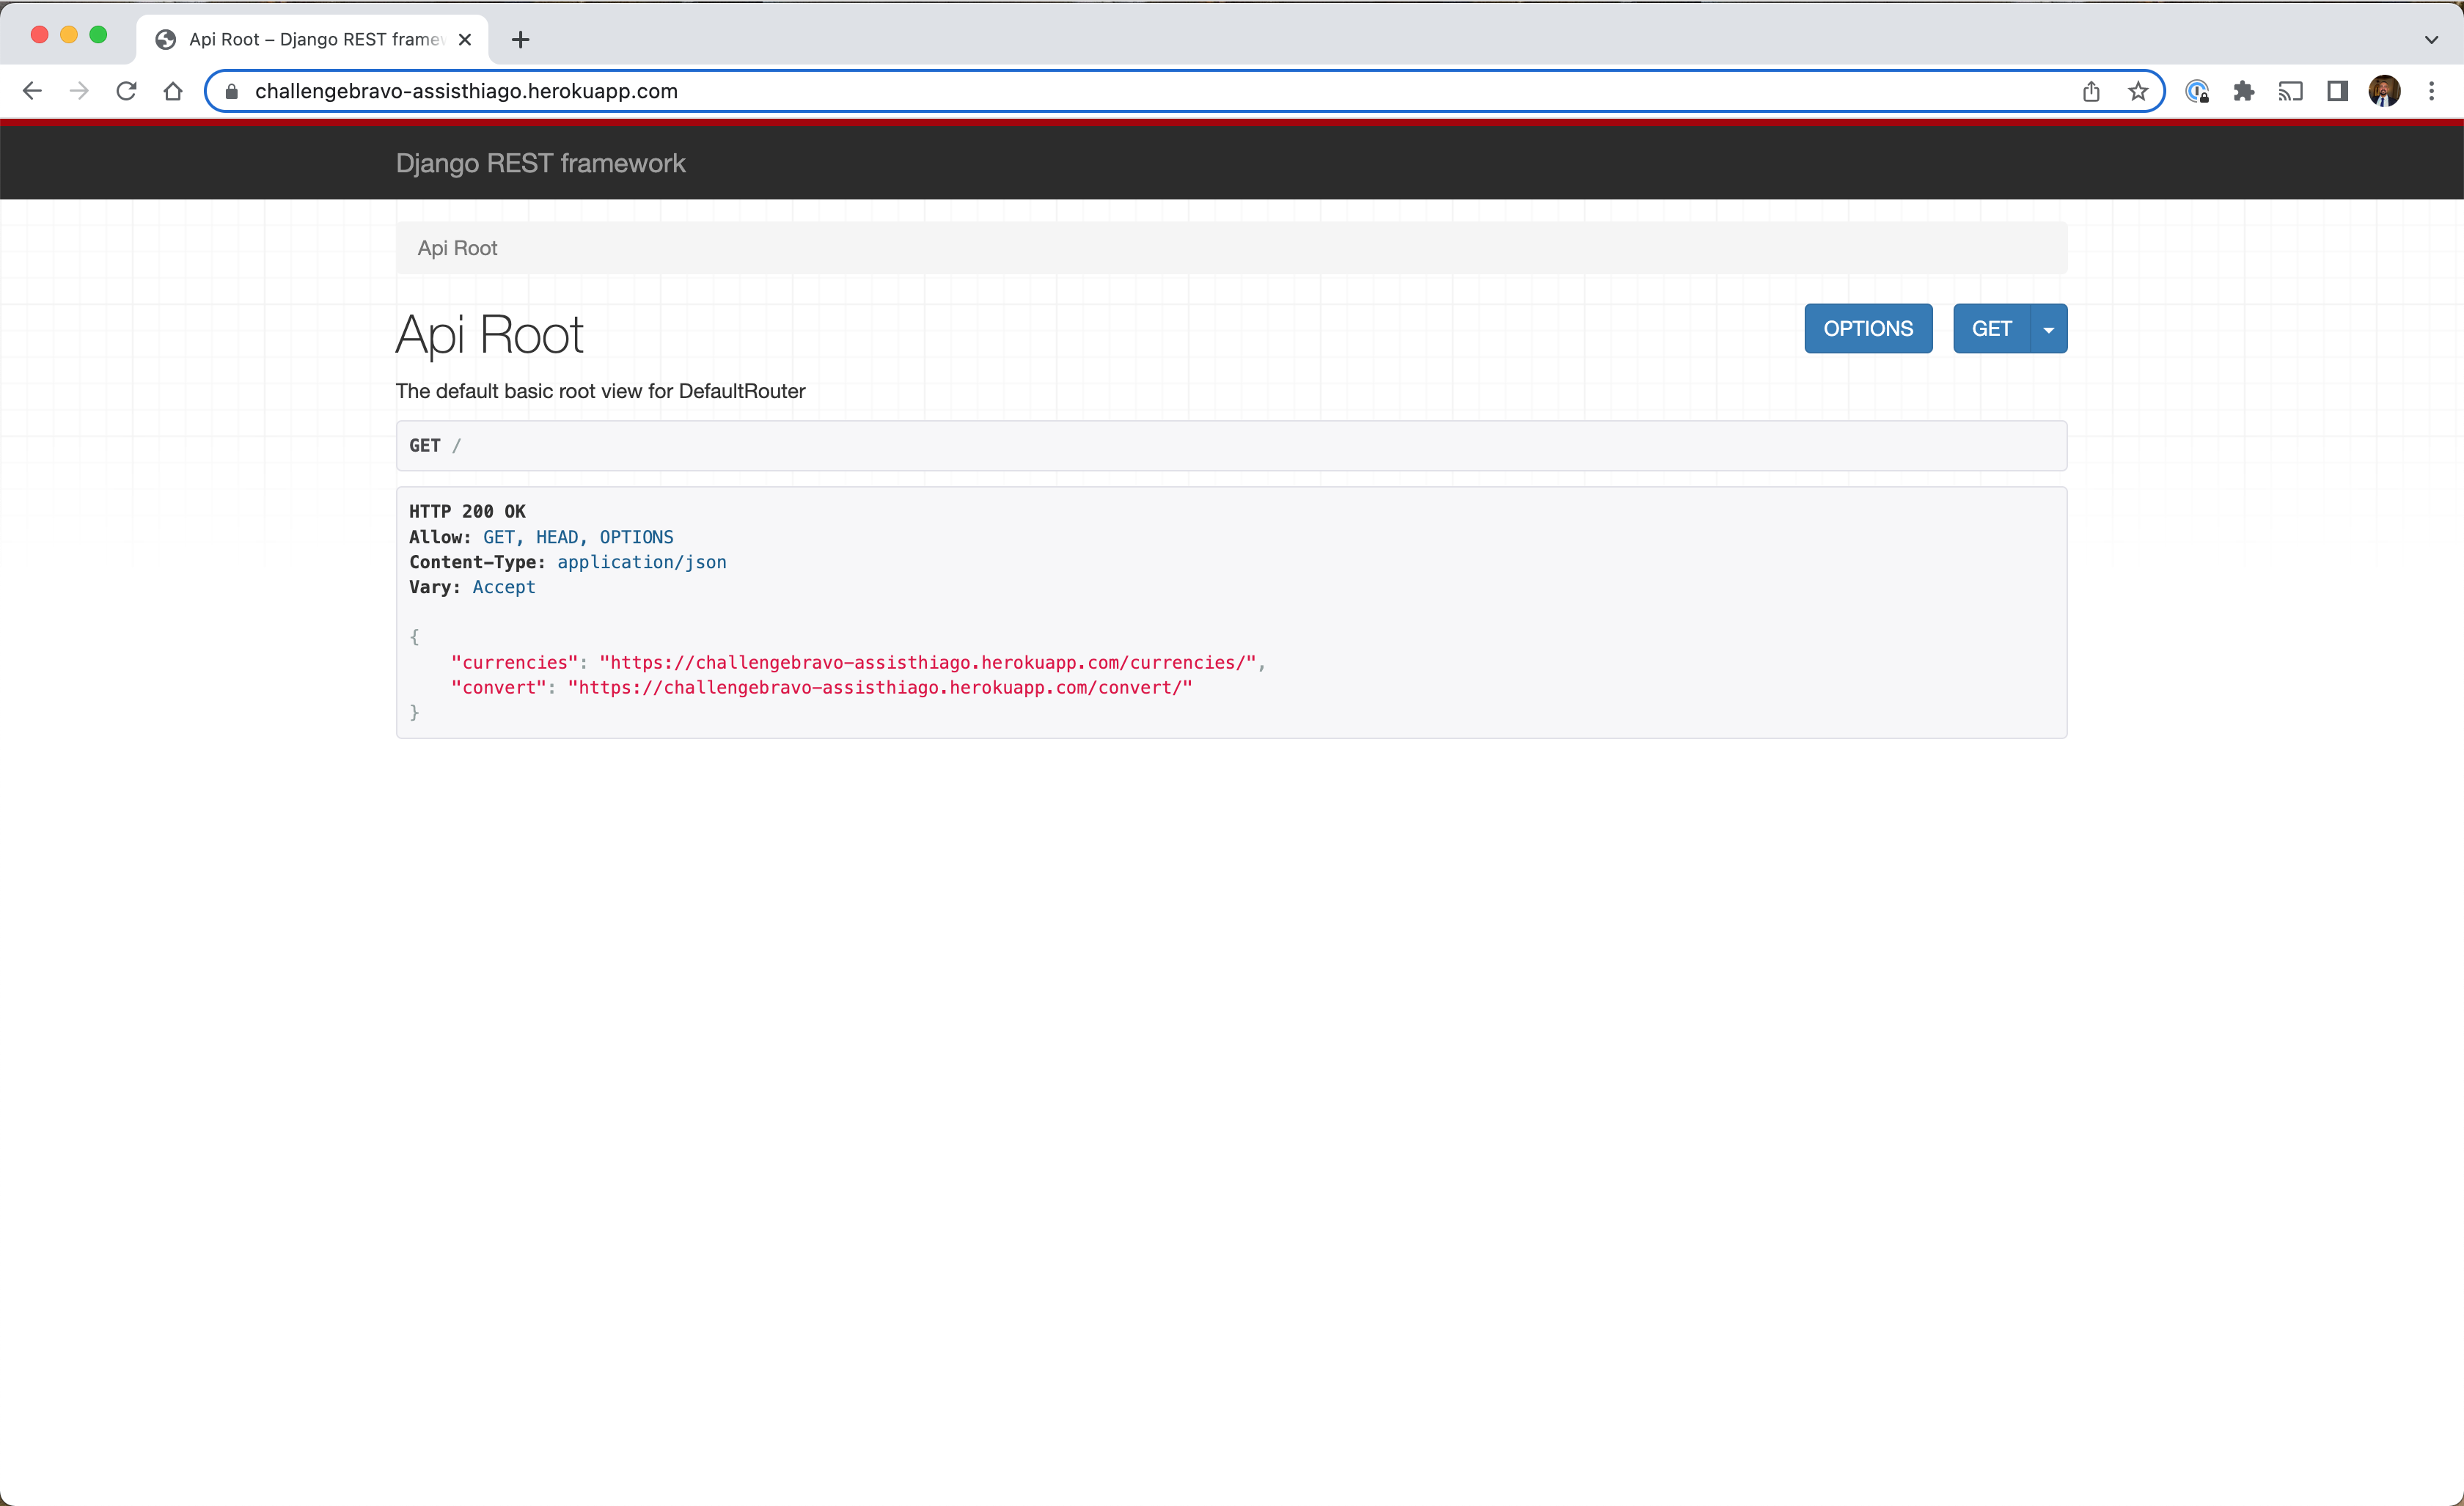This screenshot has height=1506, width=2464.
Task: Open the media cast icon
Action: [x=2291, y=91]
